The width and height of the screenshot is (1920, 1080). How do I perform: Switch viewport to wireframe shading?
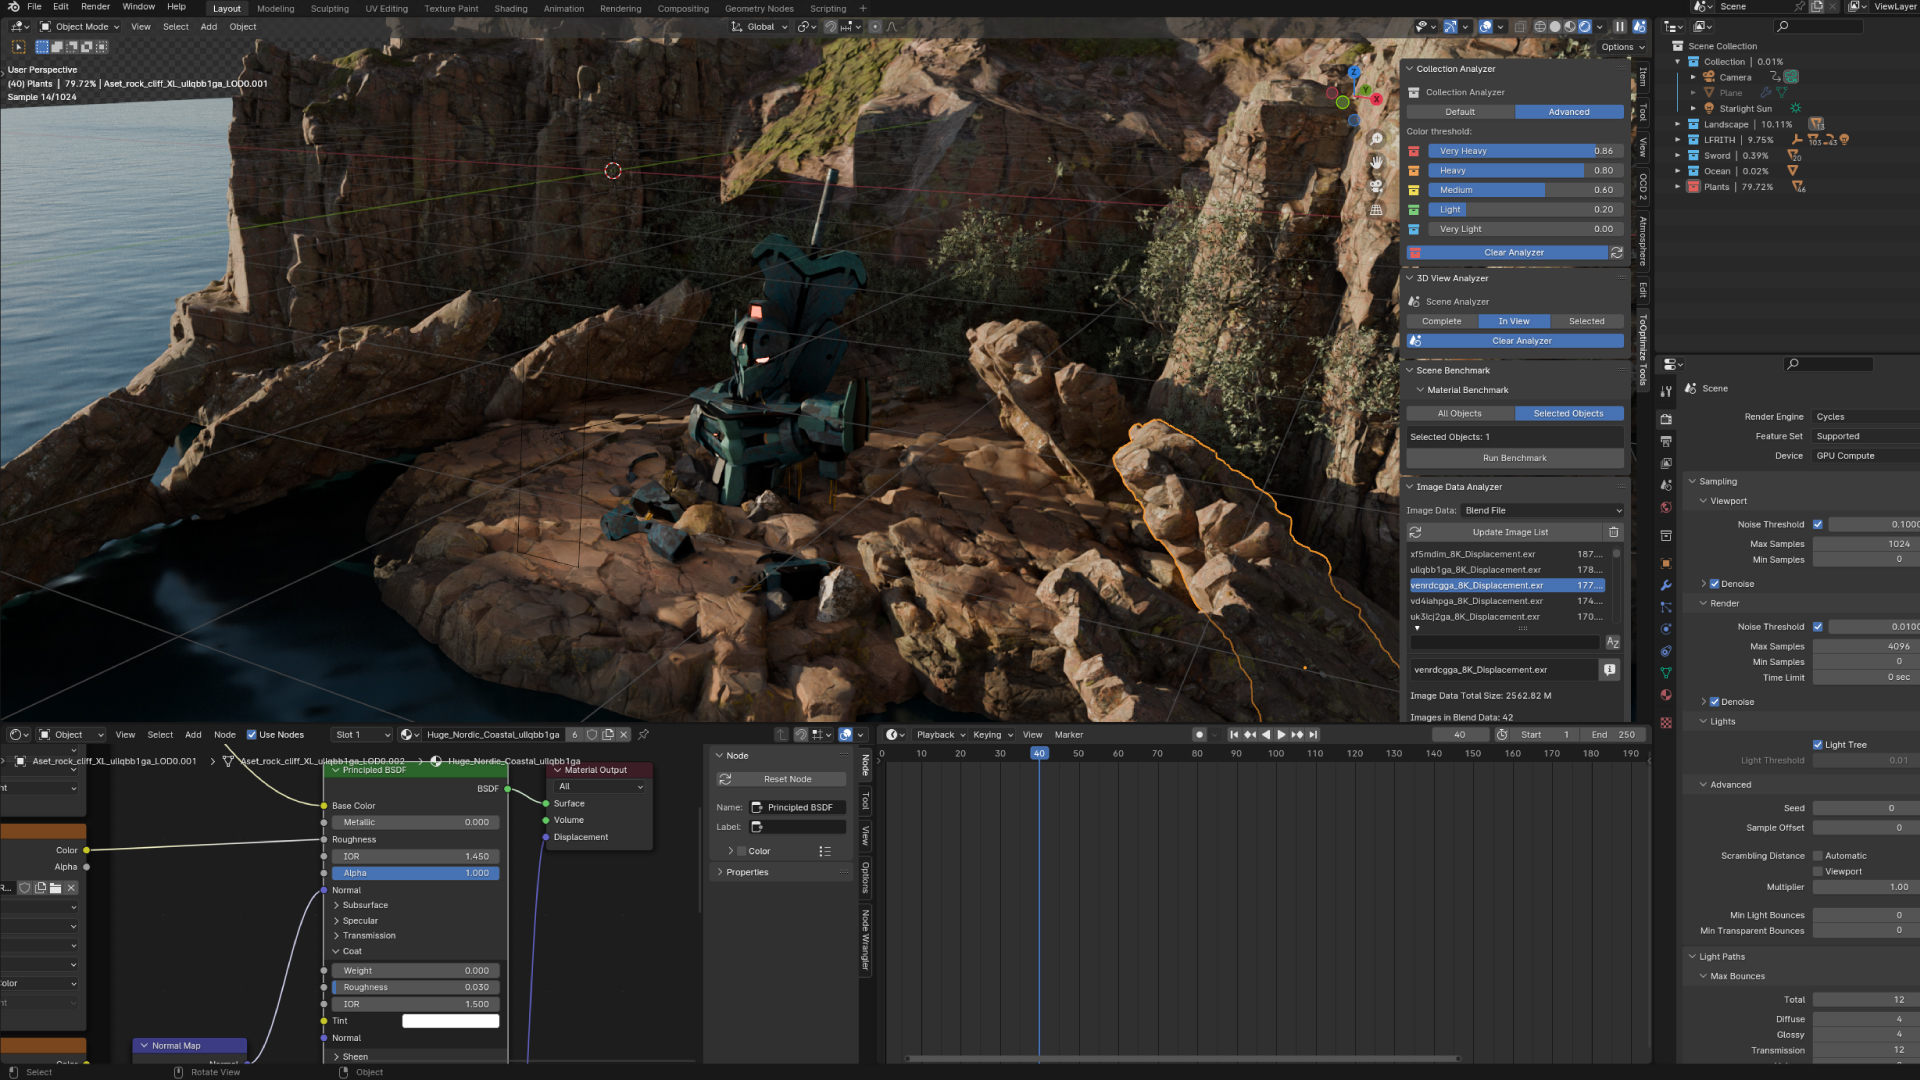[1540, 27]
